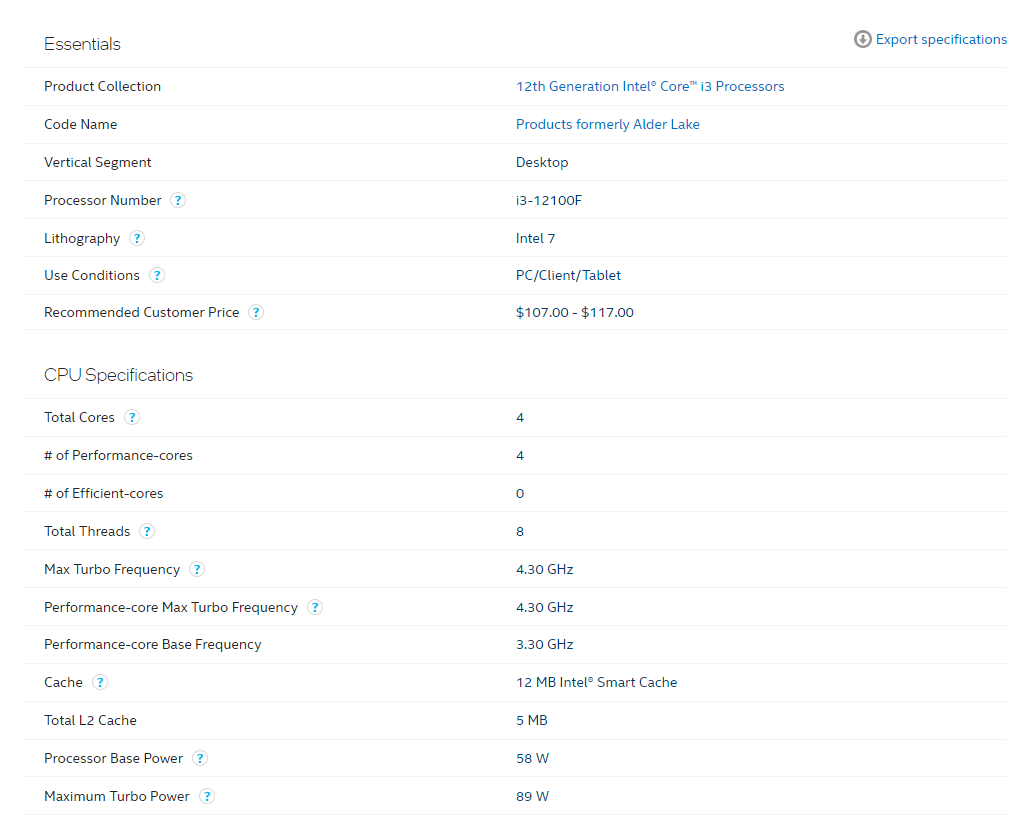The image size is (1033, 819).
Task: Click the 3.30 GHz base frequency value
Action: [x=544, y=644]
